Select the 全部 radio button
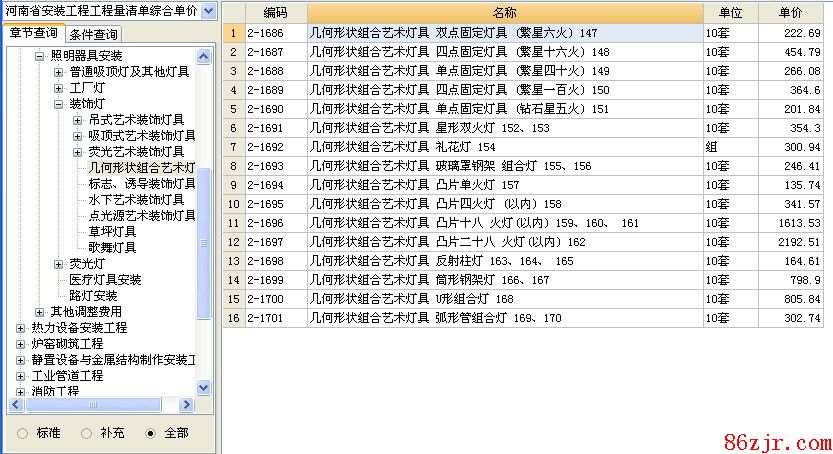Image resolution: width=833 pixels, height=454 pixels. click(x=151, y=433)
